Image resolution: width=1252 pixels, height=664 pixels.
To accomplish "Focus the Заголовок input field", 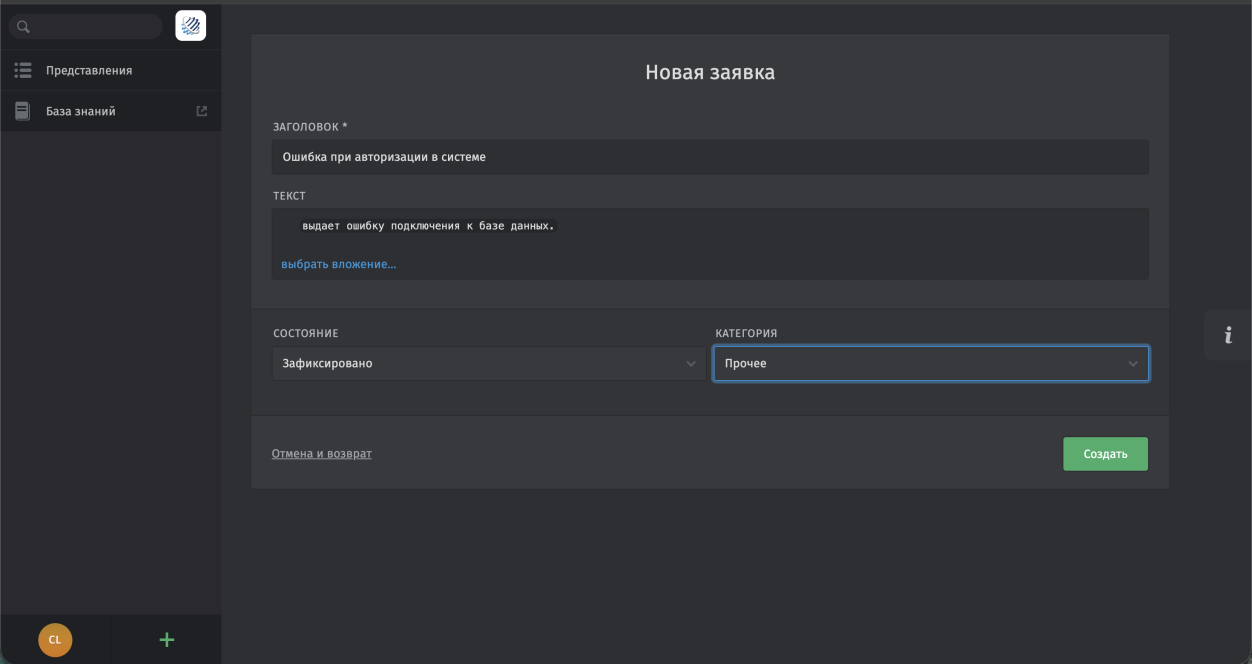I will coord(710,157).
